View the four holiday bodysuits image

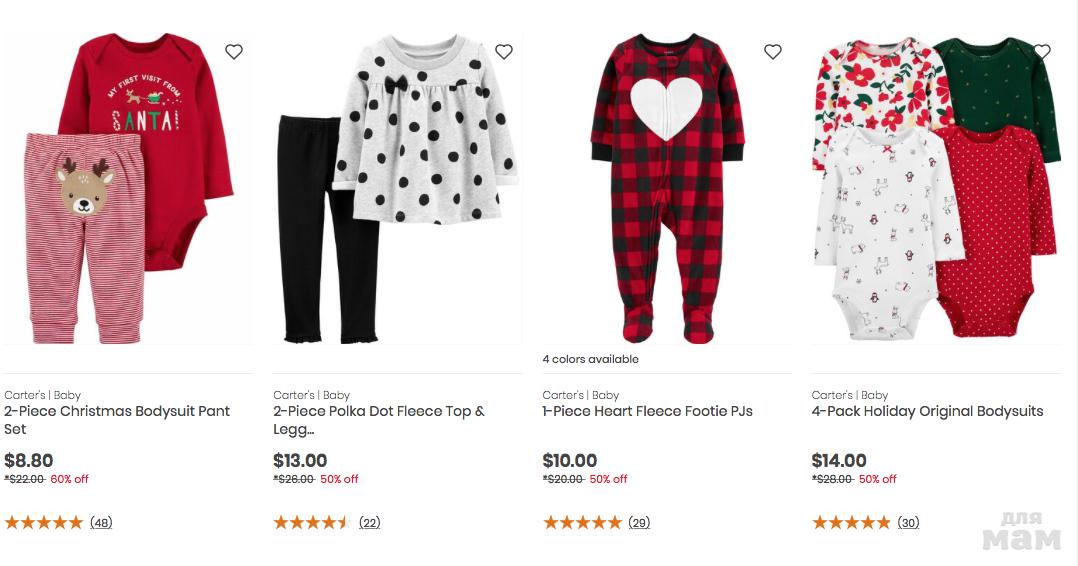tap(935, 190)
